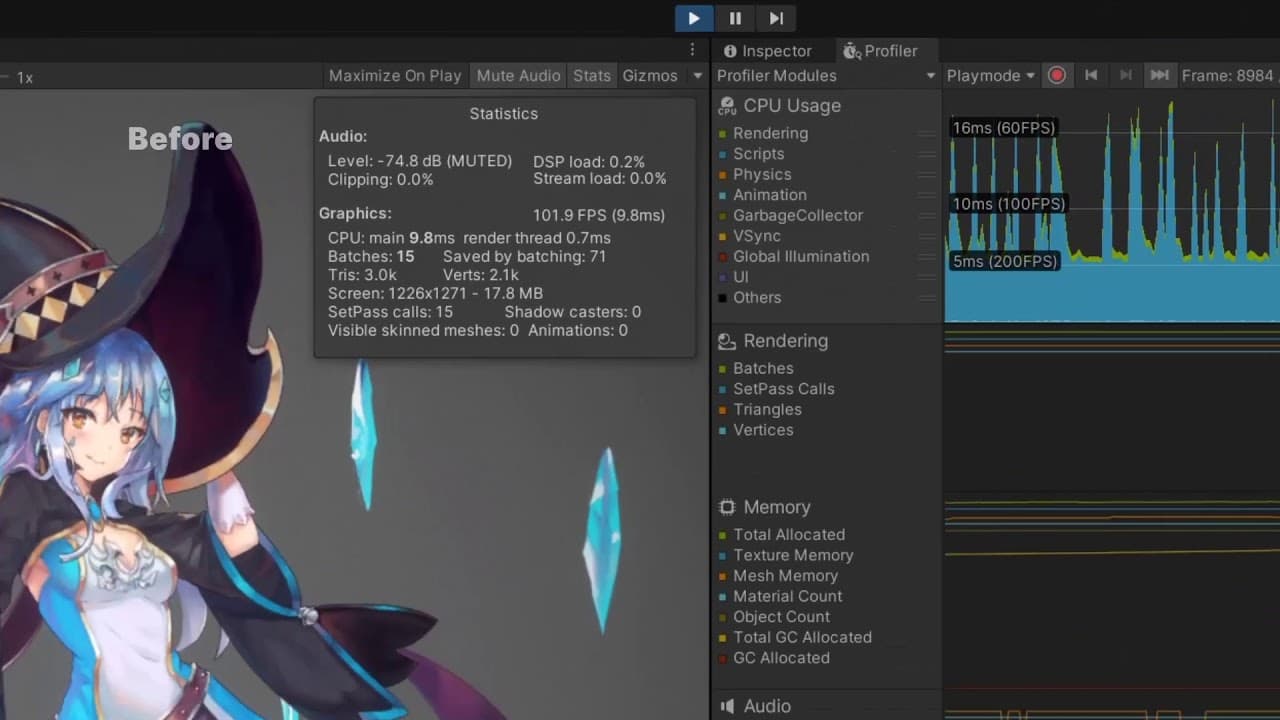
Task: Toggle the profiler Record button
Action: 1057,75
